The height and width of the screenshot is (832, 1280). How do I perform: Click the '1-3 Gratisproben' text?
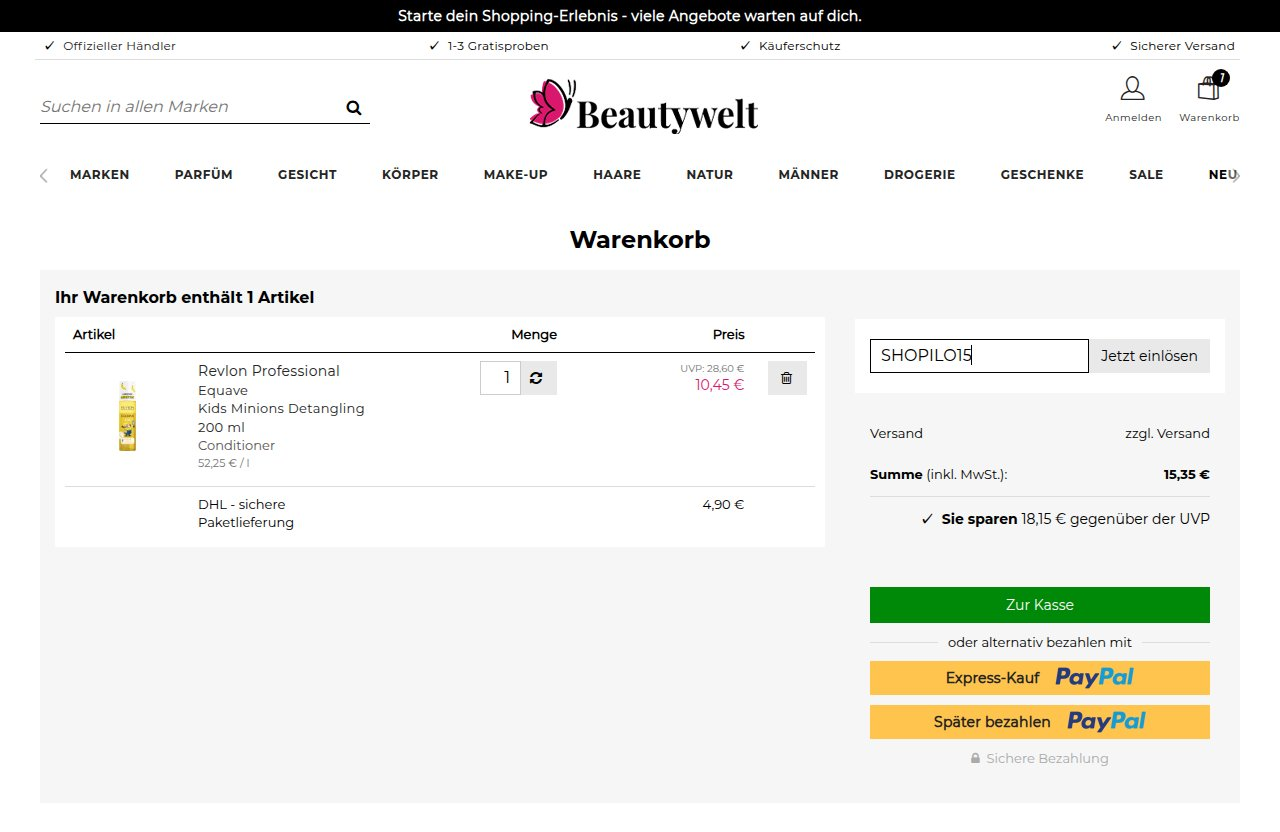click(x=498, y=46)
